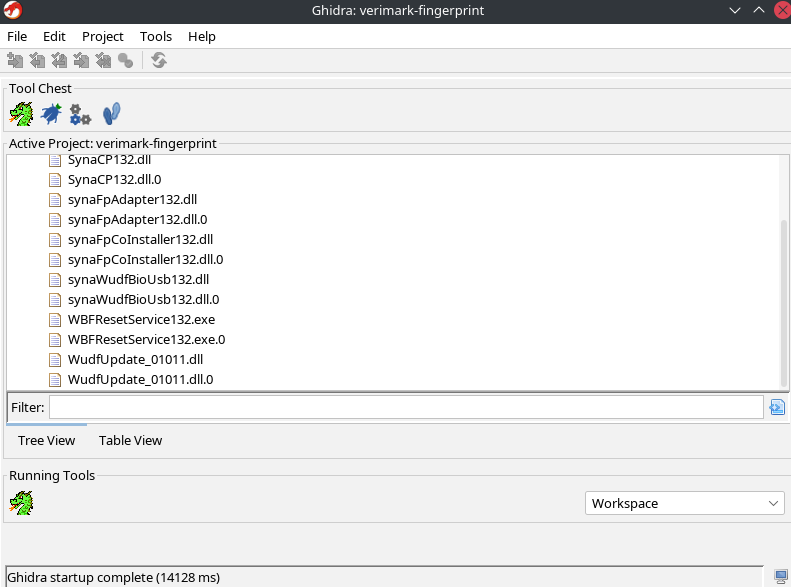Open the File menu
The image size is (791, 587).
click(17, 36)
